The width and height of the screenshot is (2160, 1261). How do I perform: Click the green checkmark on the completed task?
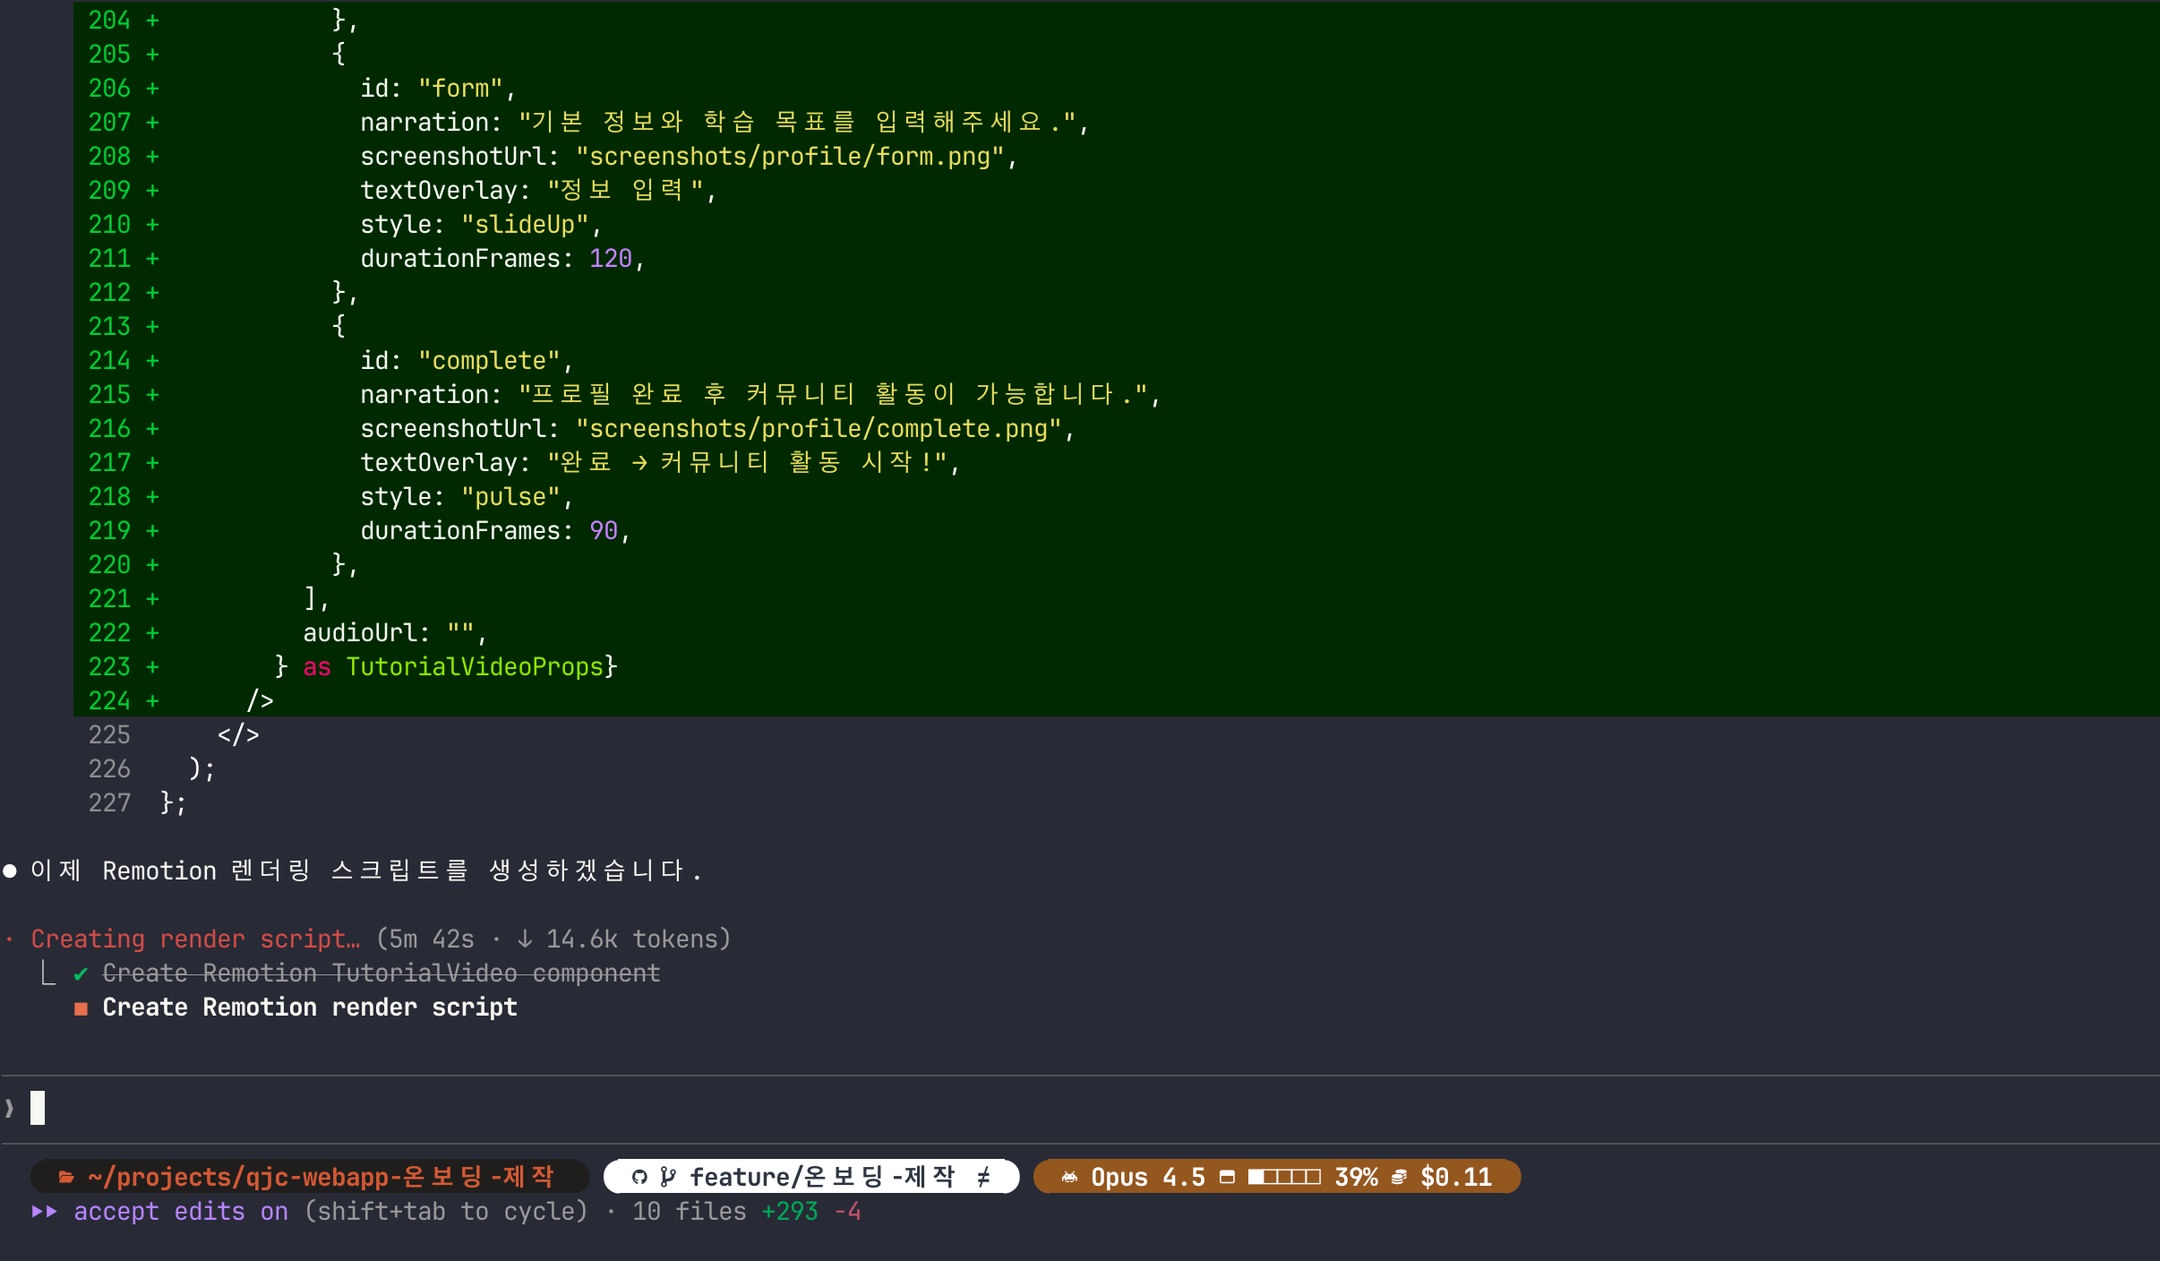click(x=81, y=973)
